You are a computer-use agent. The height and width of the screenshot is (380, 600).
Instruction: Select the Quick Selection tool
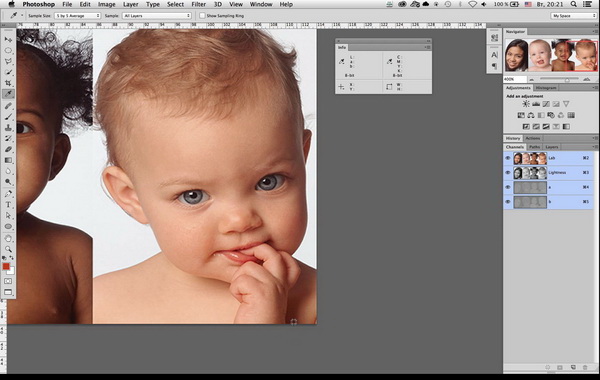[8, 72]
